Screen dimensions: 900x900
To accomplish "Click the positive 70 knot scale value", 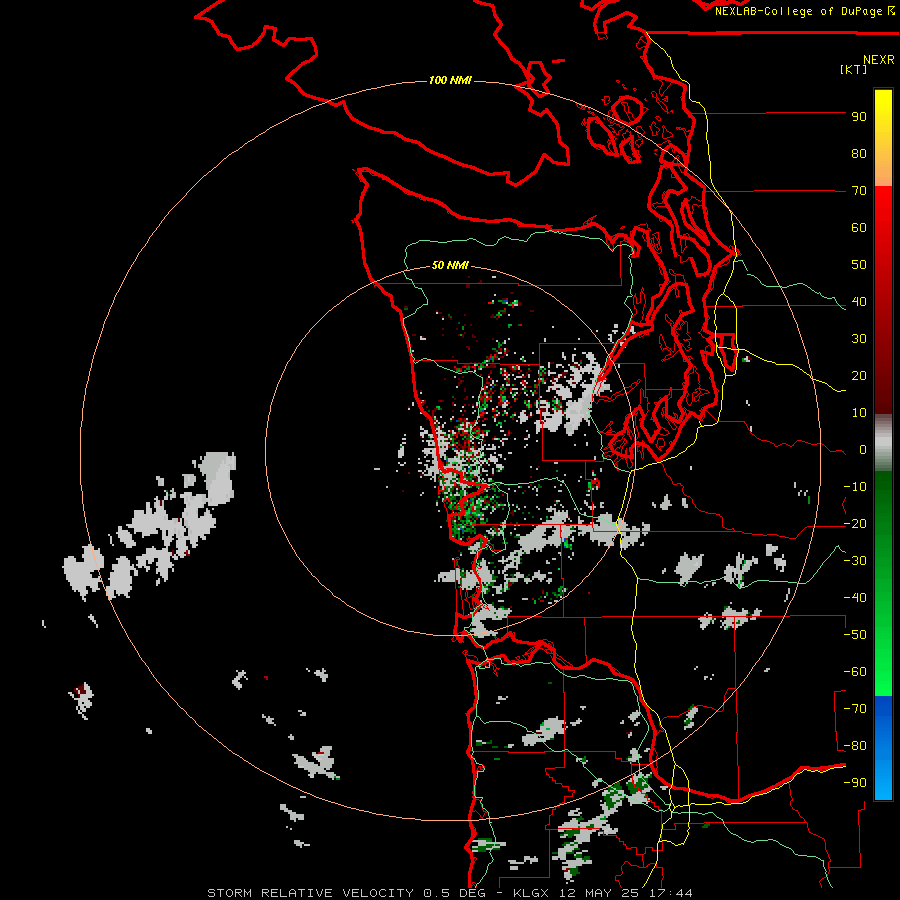I will 859,191.
